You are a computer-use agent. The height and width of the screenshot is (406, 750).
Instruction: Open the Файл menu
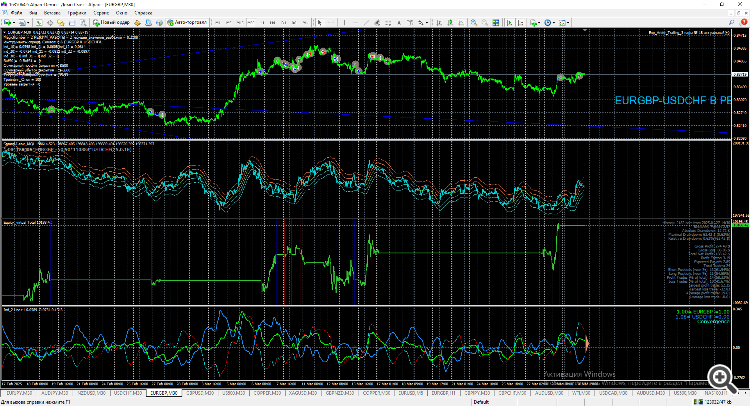16,13
